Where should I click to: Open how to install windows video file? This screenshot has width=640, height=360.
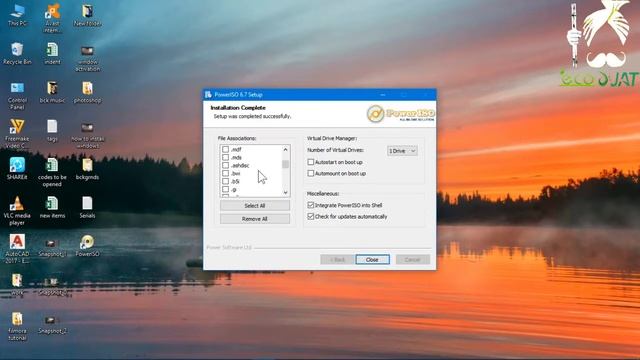87,135
